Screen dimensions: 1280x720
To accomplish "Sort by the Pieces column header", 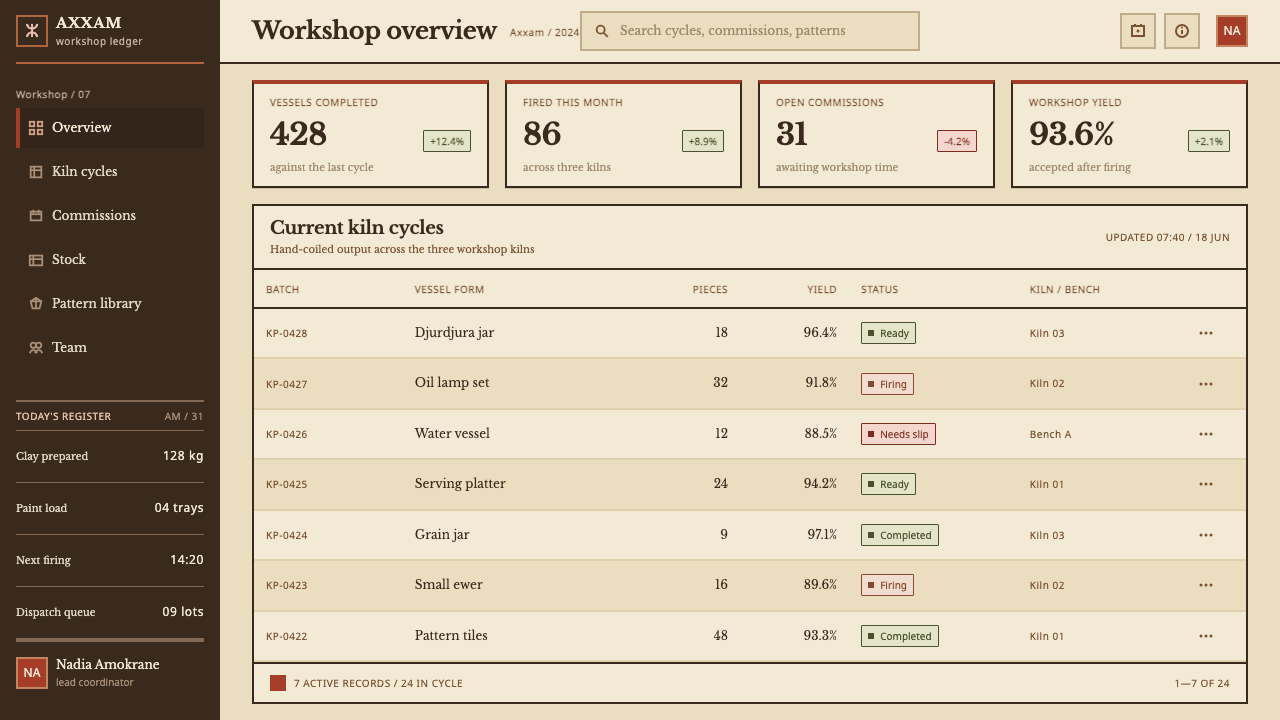I will [710, 290].
